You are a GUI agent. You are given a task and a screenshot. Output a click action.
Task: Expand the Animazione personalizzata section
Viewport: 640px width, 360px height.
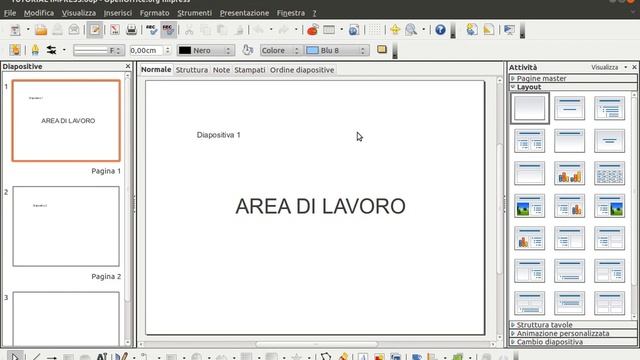point(573,333)
